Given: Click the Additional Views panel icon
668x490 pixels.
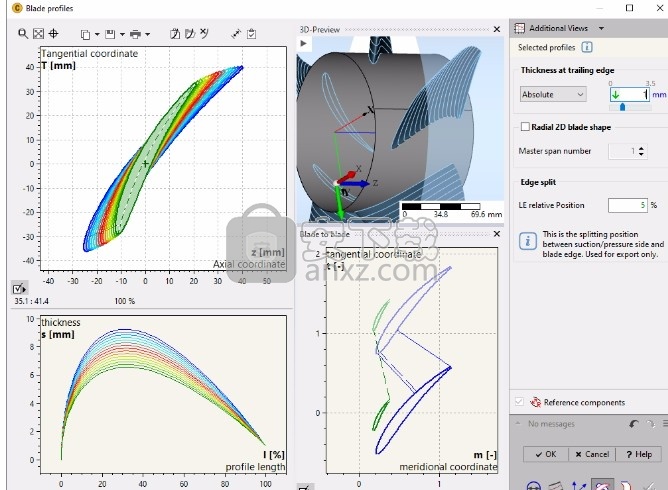Looking at the screenshot, I should point(519,28).
